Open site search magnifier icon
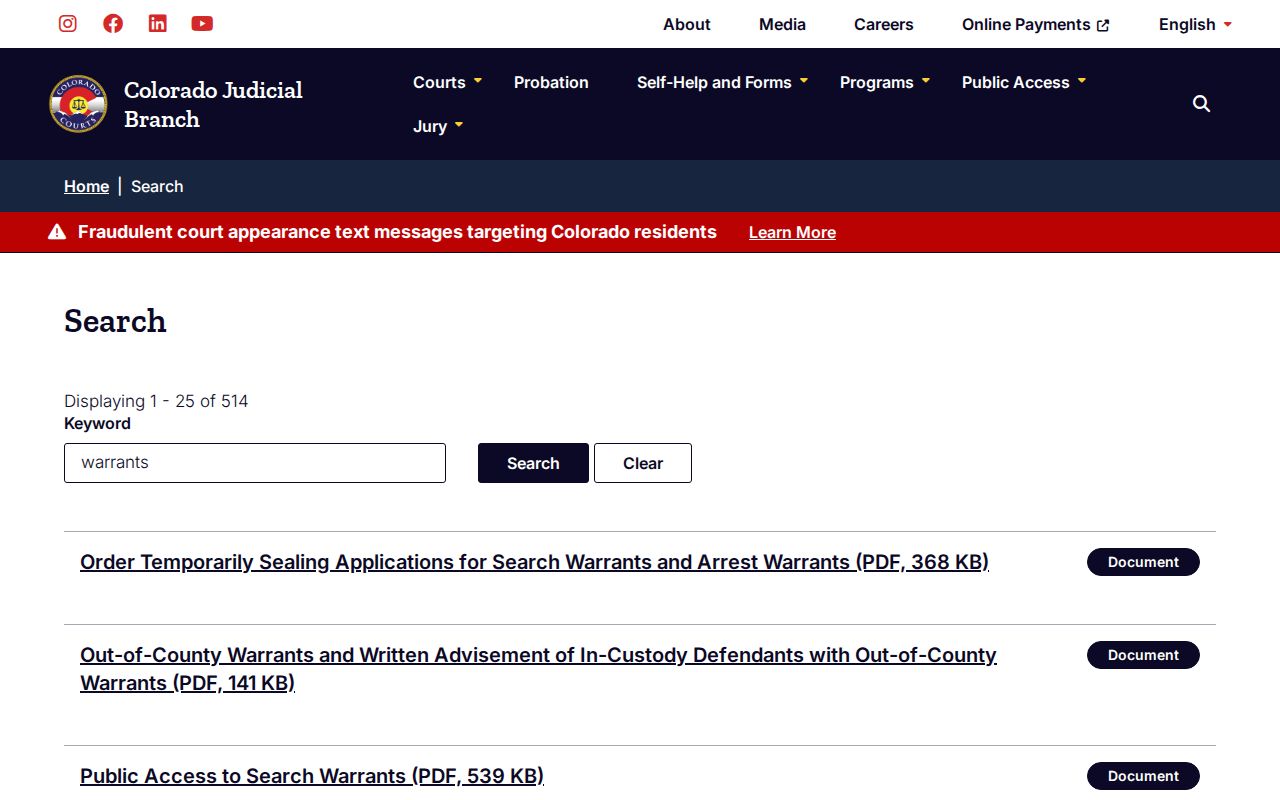The height and width of the screenshot is (800, 1280). 1202,104
